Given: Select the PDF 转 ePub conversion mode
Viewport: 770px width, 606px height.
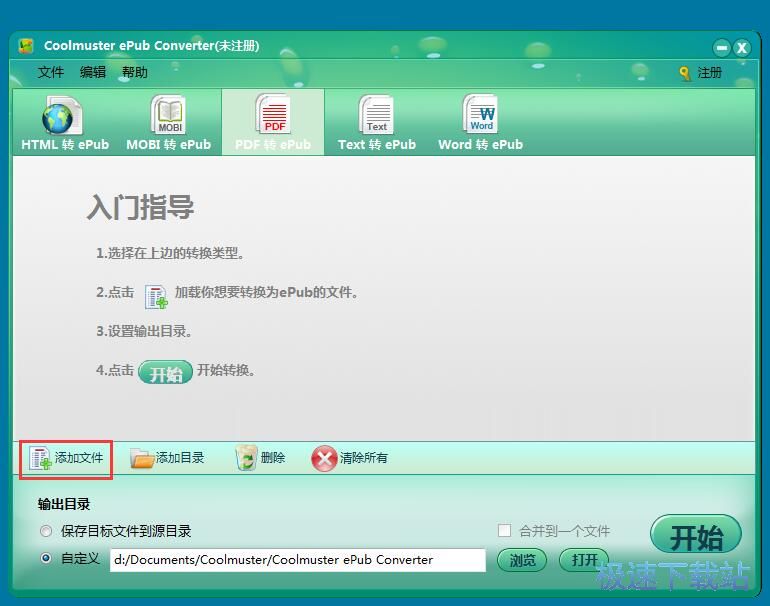Looking at the screenshot, I should pos(273,123).
